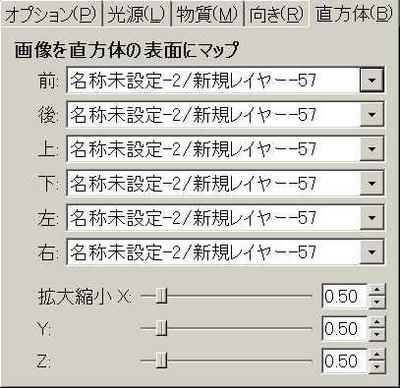Open the 下 image dropdown arrow
This screenshot has width=400, height=388.
pos(371,183)
